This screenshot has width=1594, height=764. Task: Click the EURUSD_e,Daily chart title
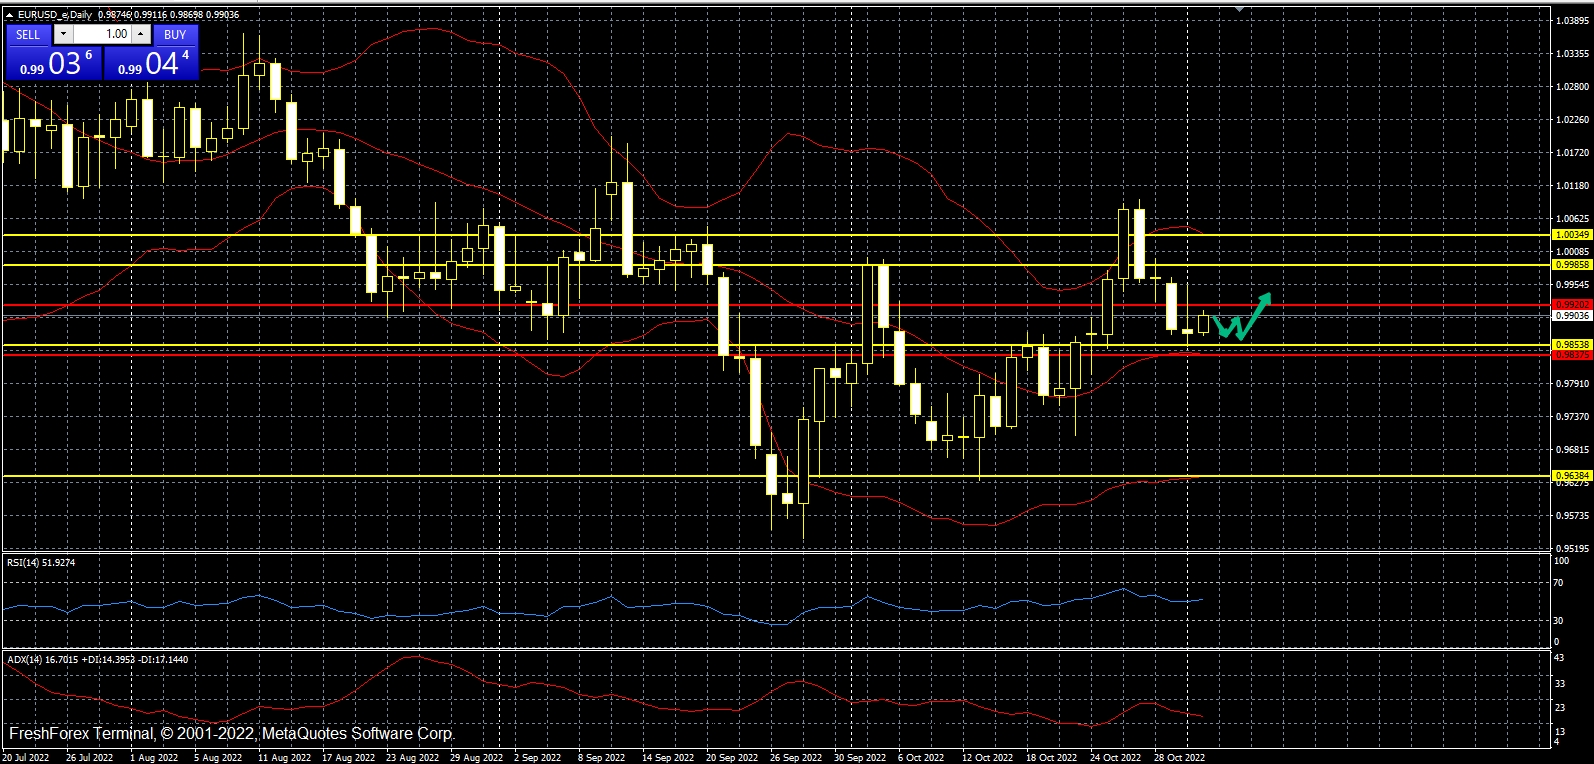click(54, 15)
